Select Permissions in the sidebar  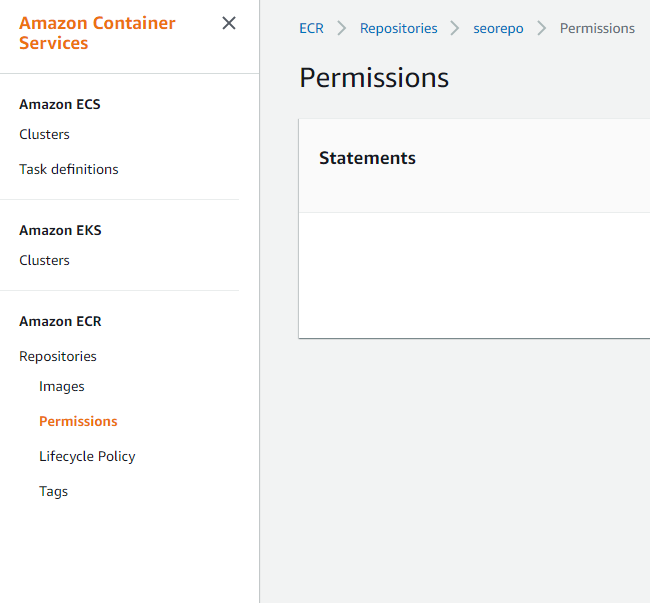click(78, 421)
